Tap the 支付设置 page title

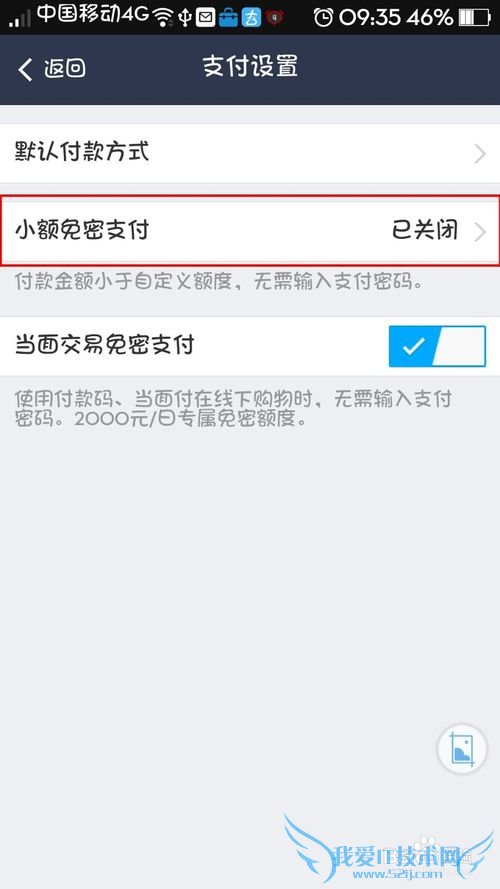click(x=250, y=67)
